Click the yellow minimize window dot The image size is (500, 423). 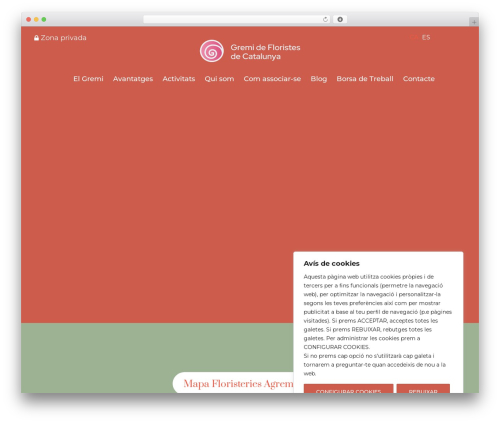pyautogui.click(x=36, y=19)
